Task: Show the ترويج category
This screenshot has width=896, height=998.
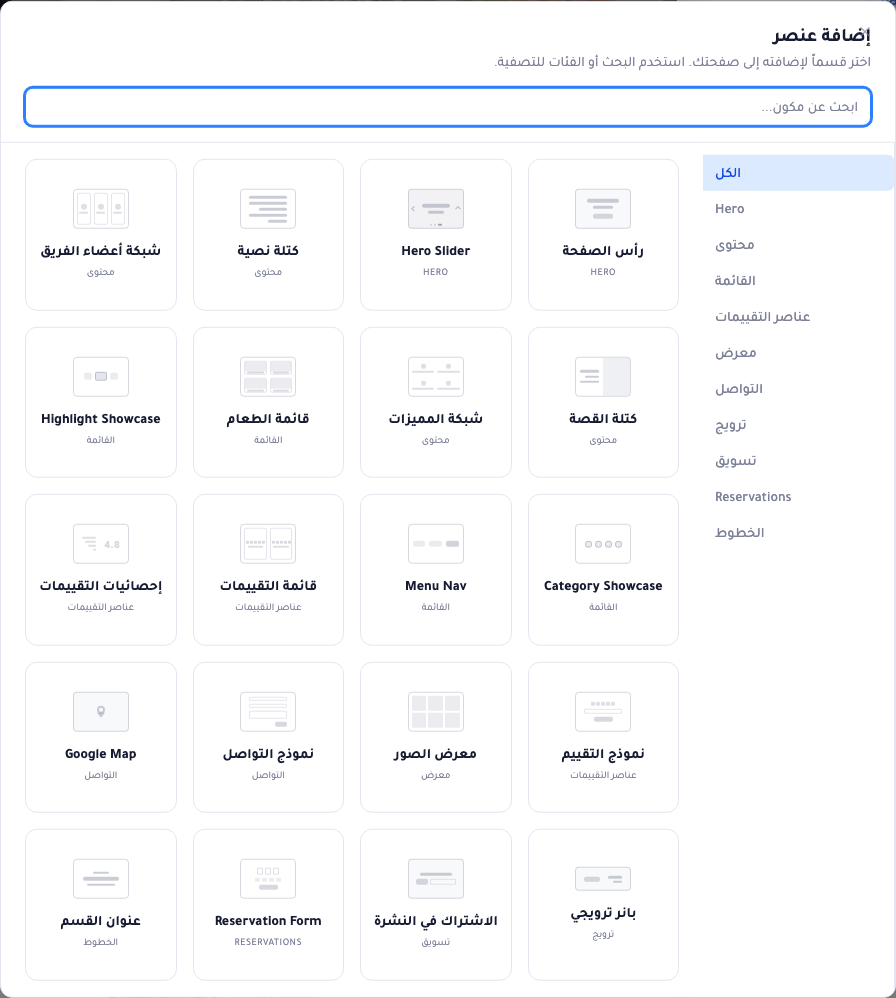Action: coord(798,425)
